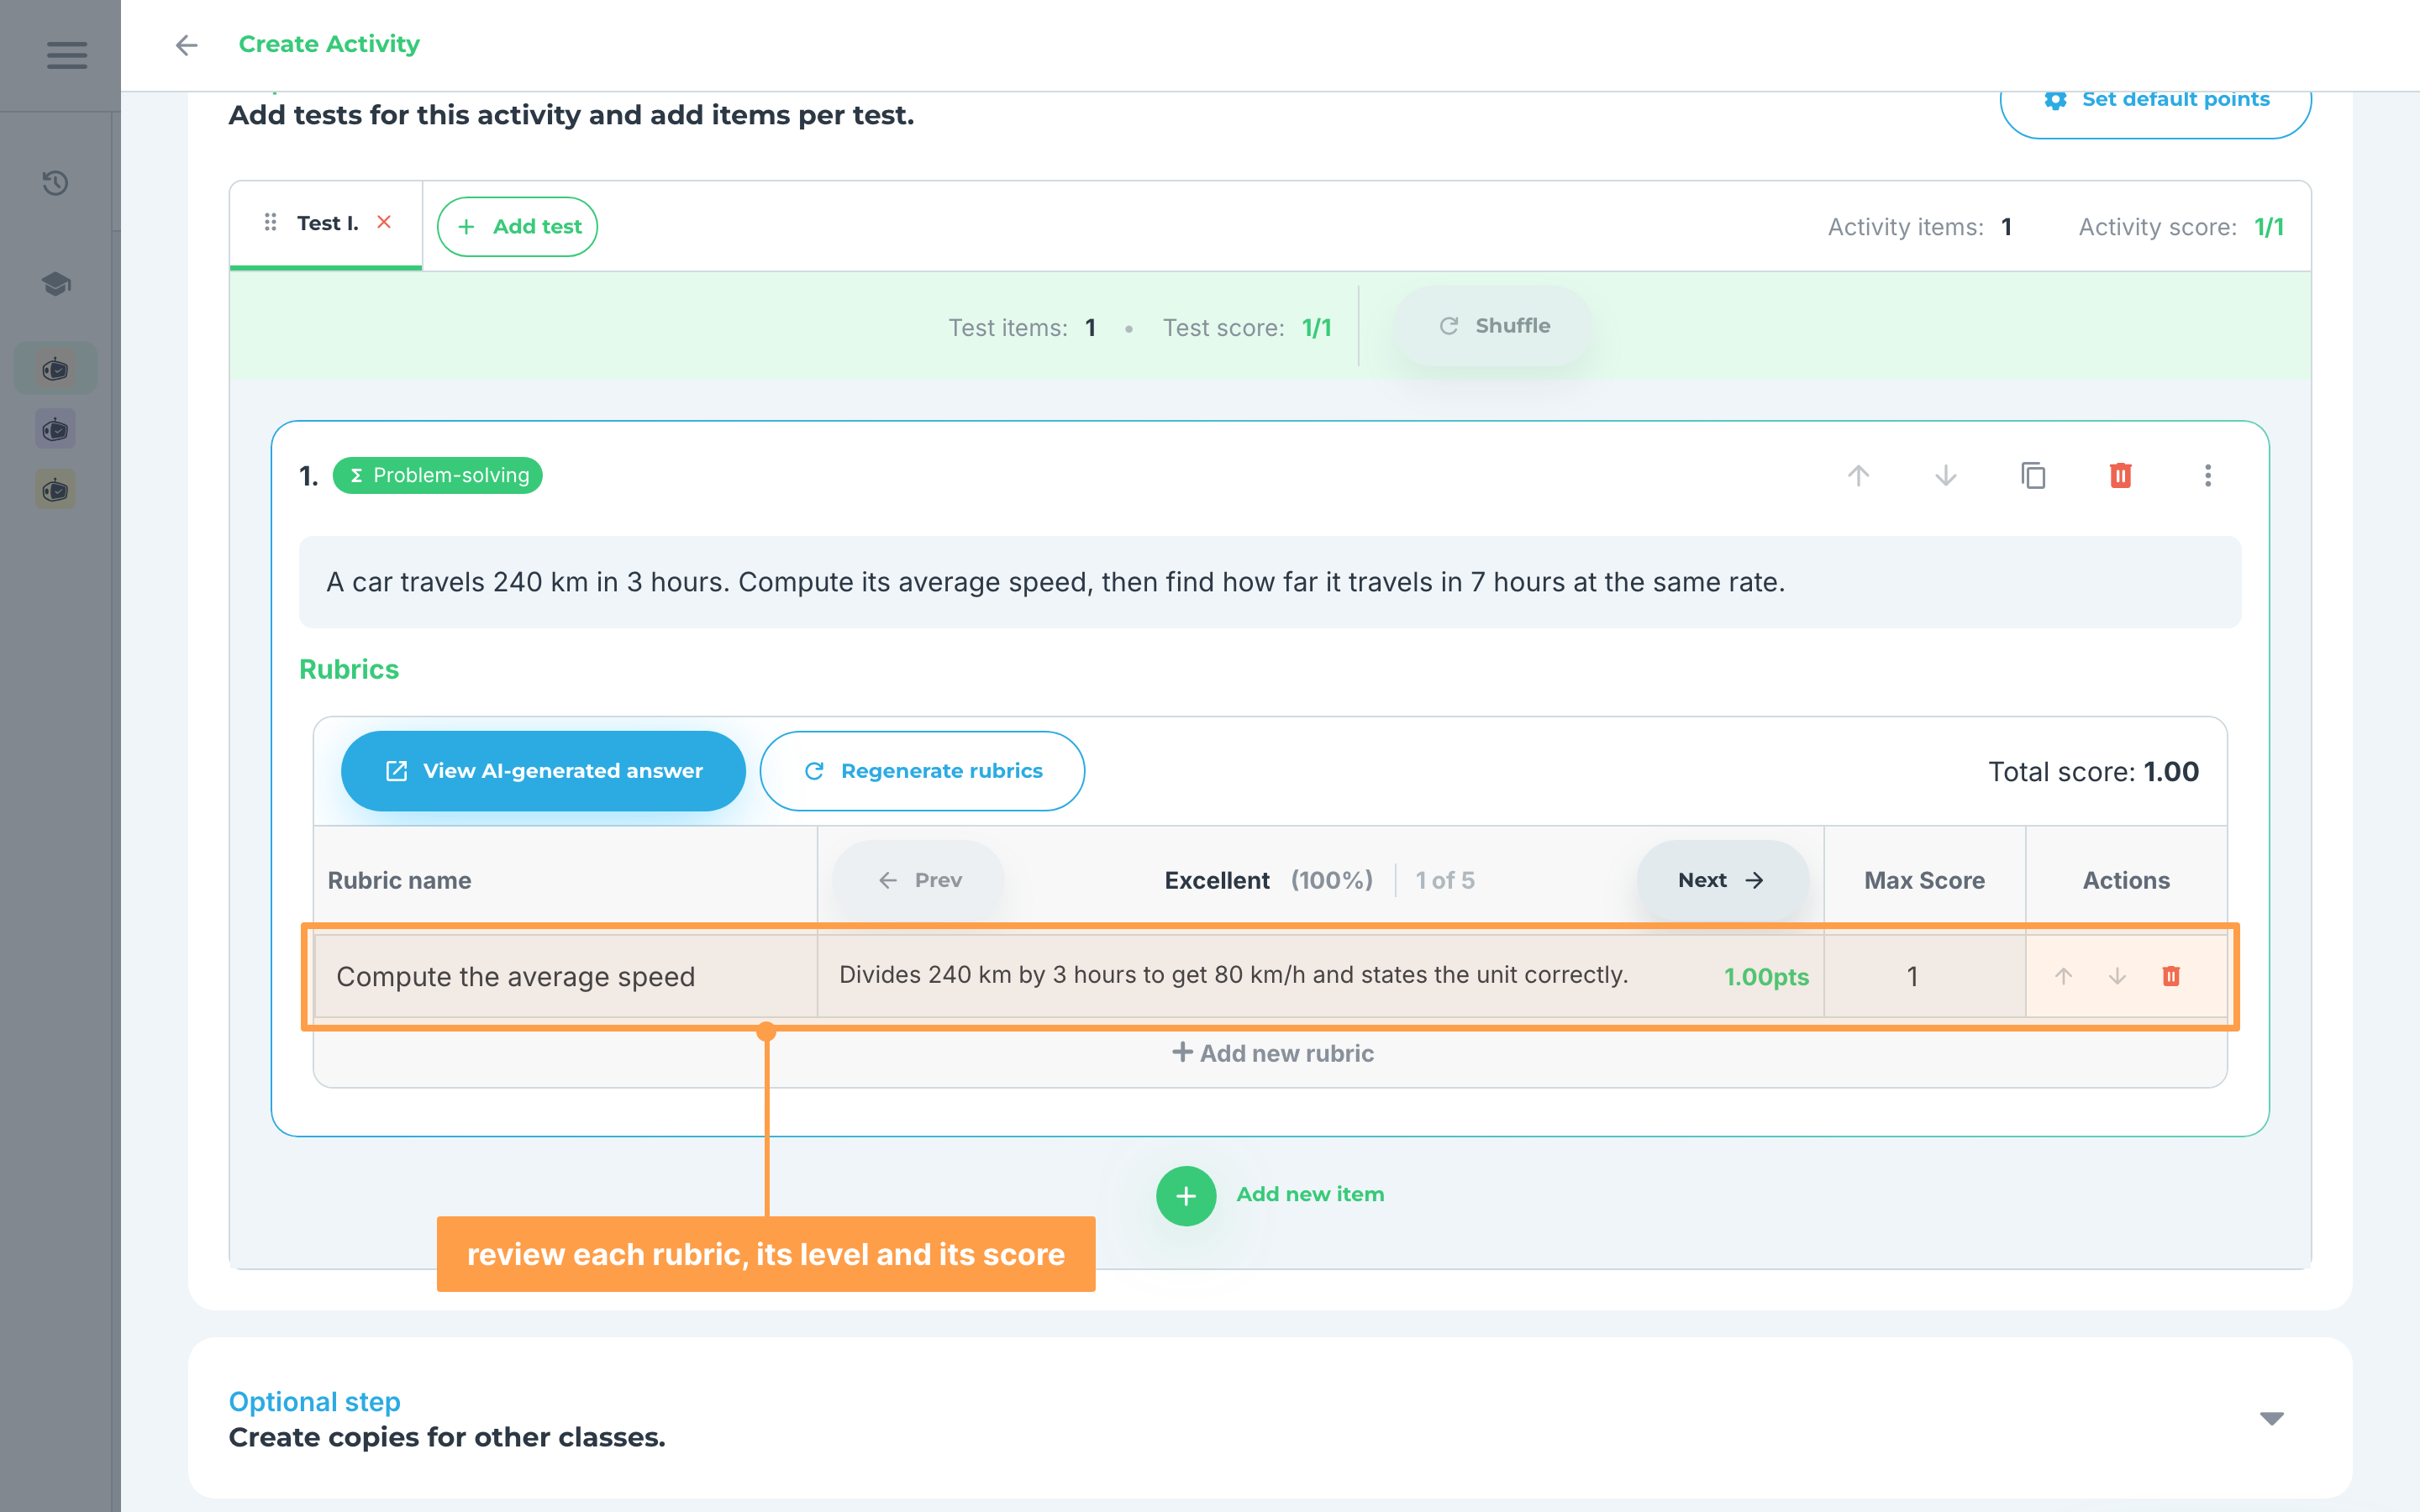Image resolution: width=2420 pixels, height=1512 pixels.
Task: Go to Next rubric level
Action: pyautogui.click(x=1722, y=880)
